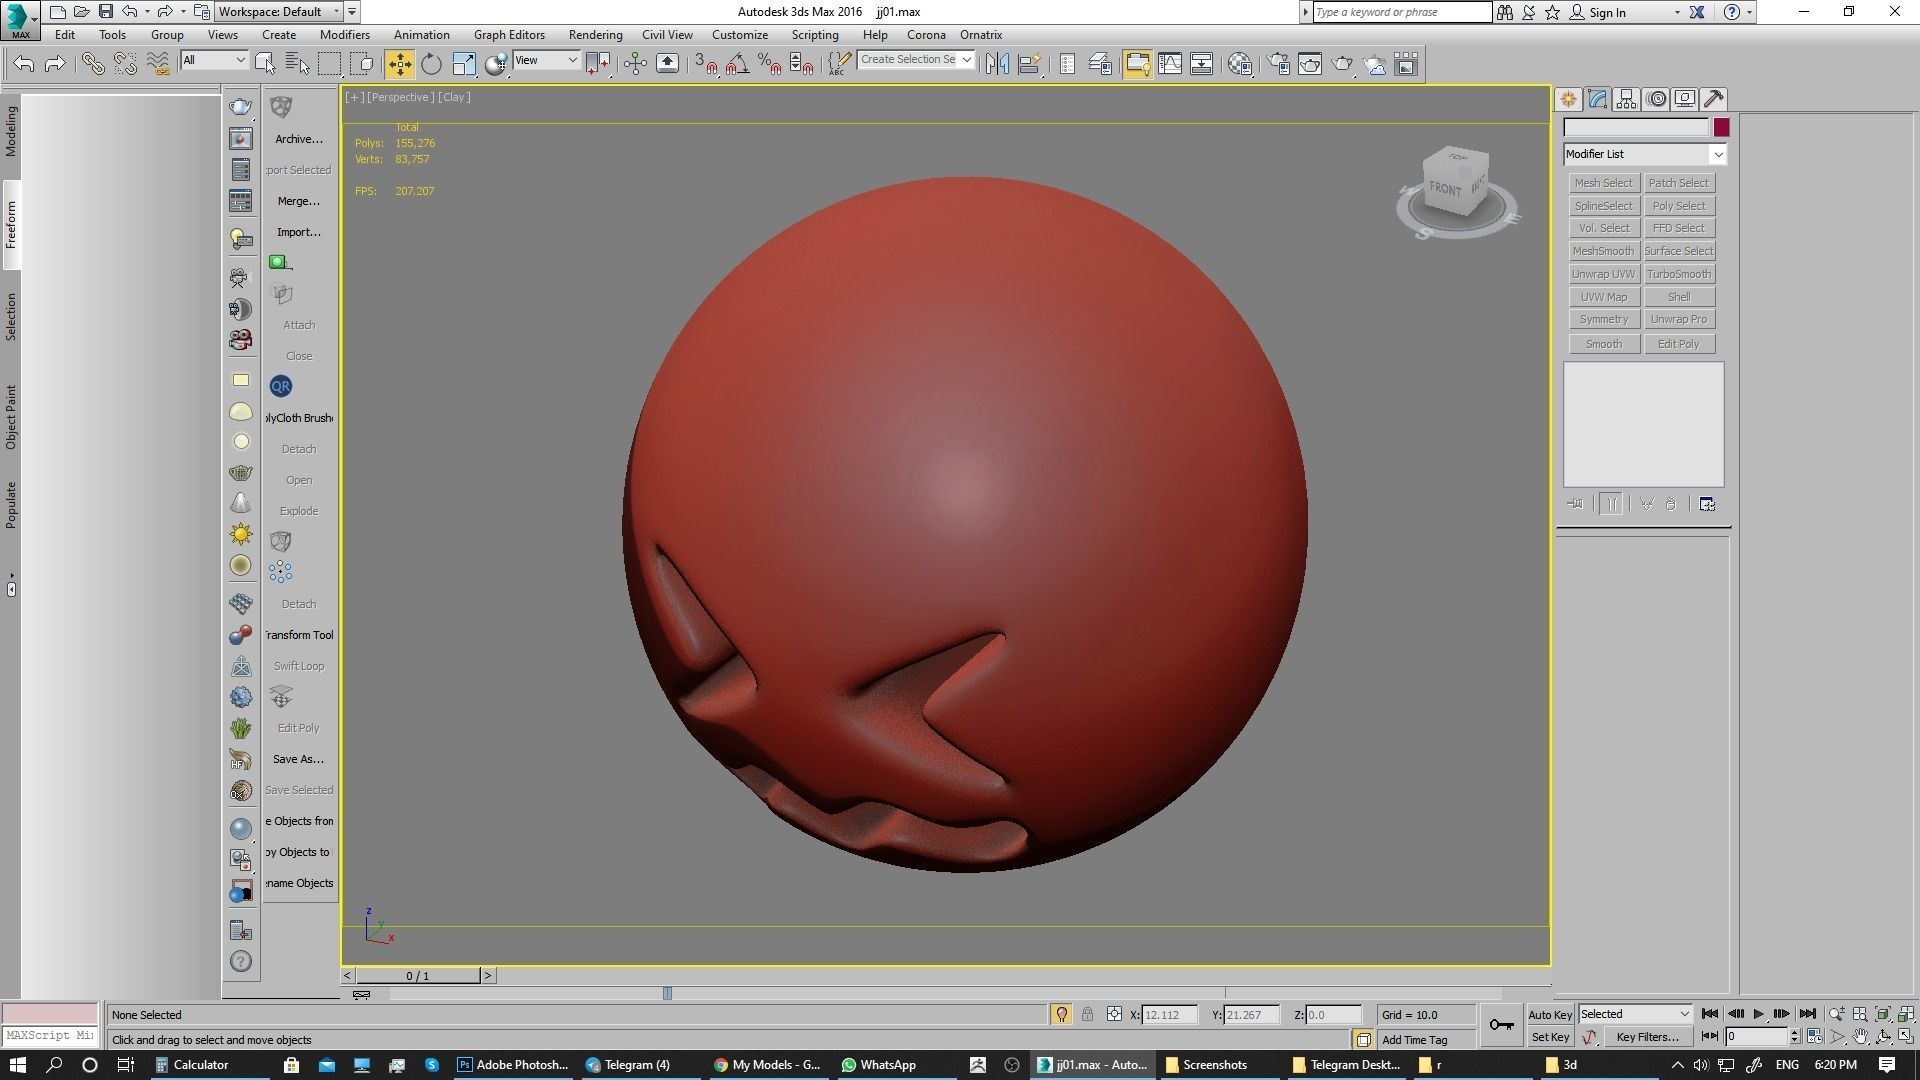Viewport: 1920px width, 1080px height.
Task: Click the object color swatch
Action: click(x=1721, y=127)
